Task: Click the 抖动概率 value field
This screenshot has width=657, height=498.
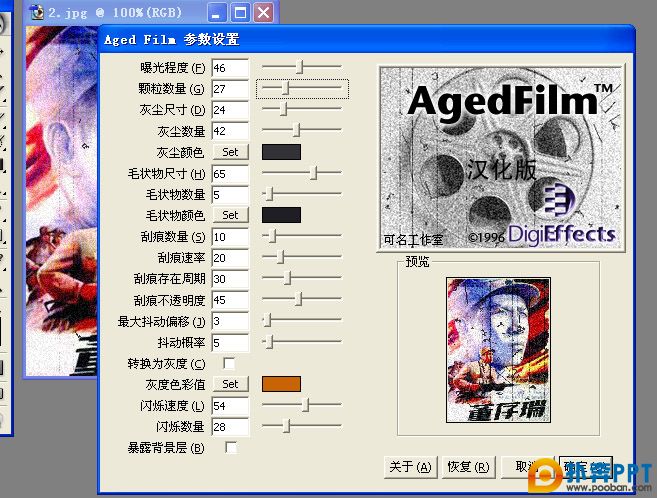Action: 230,343
